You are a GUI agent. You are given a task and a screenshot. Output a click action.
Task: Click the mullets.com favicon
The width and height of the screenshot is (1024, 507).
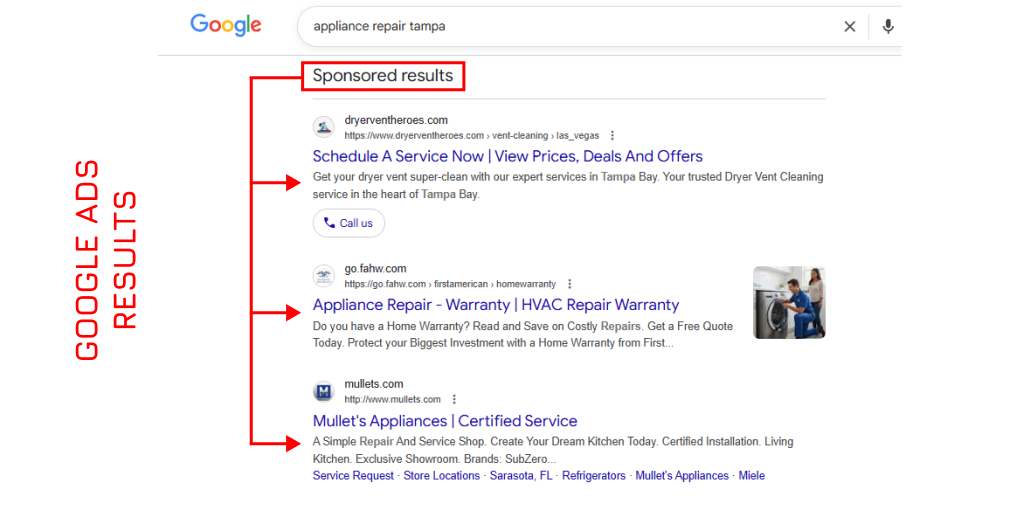pyautogui.click(x=323, y=392)
